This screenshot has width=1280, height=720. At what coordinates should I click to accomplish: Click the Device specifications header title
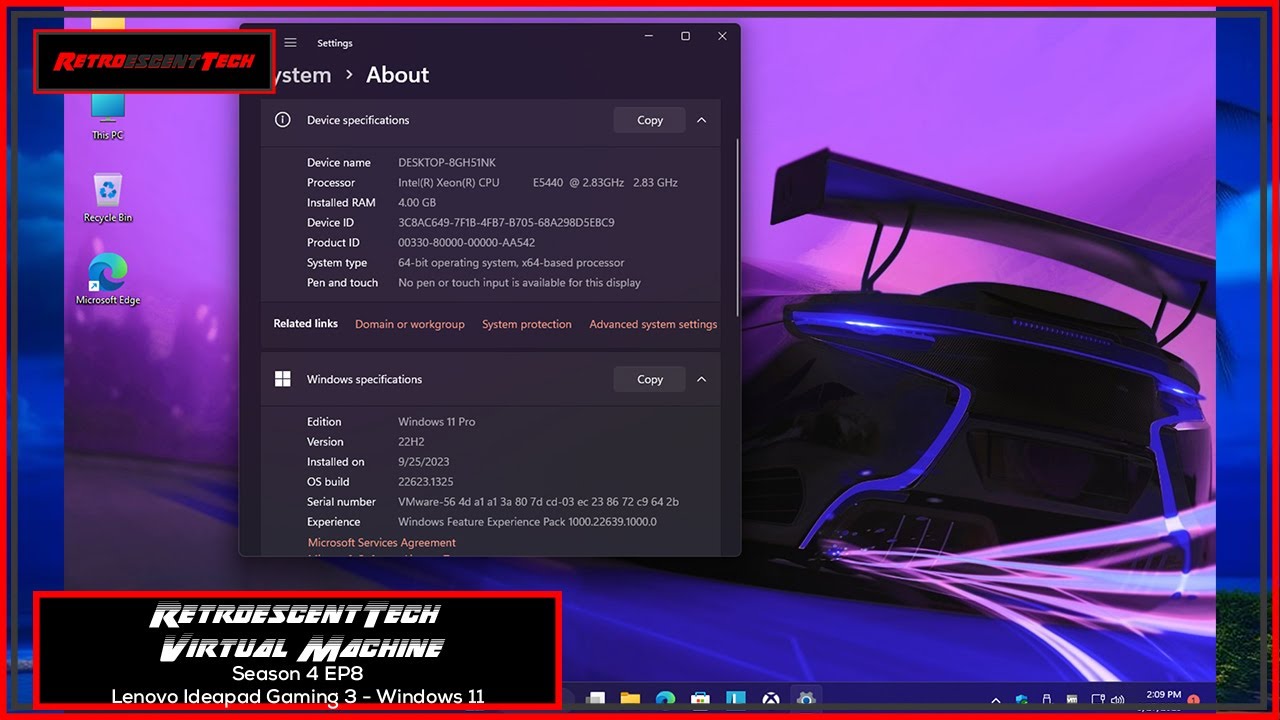pos(358,120)
